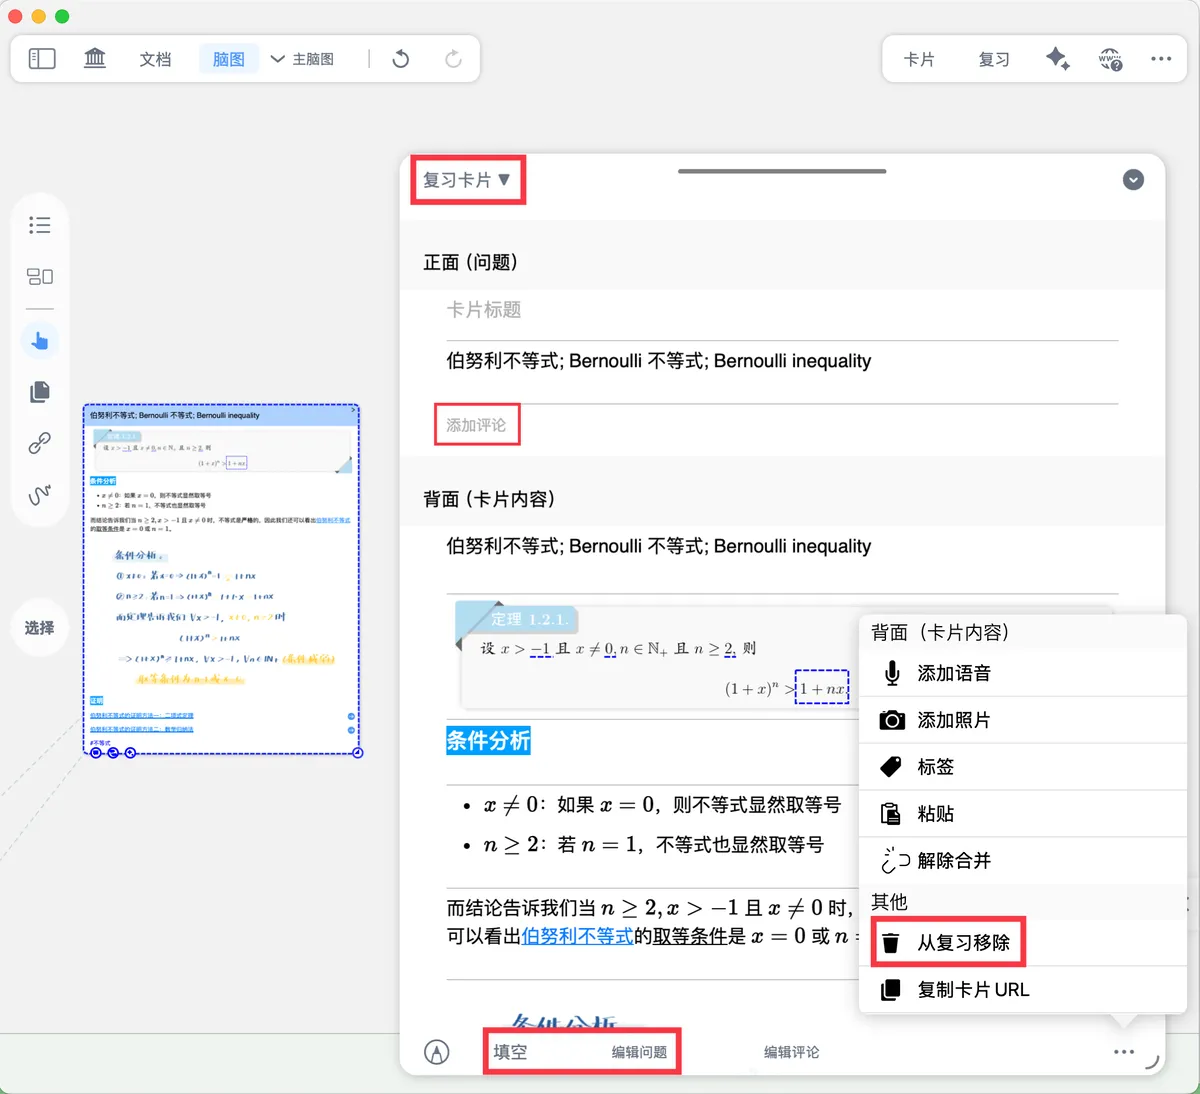Open link 伯努利不等式的证明方法一 in mind map card
The image size is (1200, 1094).
tap(142, 716)
